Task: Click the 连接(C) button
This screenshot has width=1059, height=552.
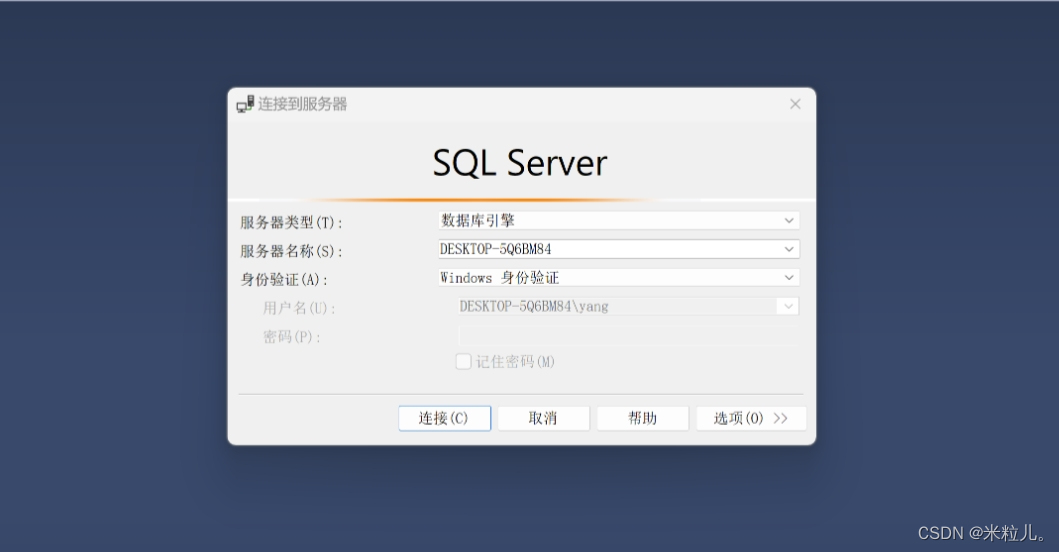Action: 444,418
